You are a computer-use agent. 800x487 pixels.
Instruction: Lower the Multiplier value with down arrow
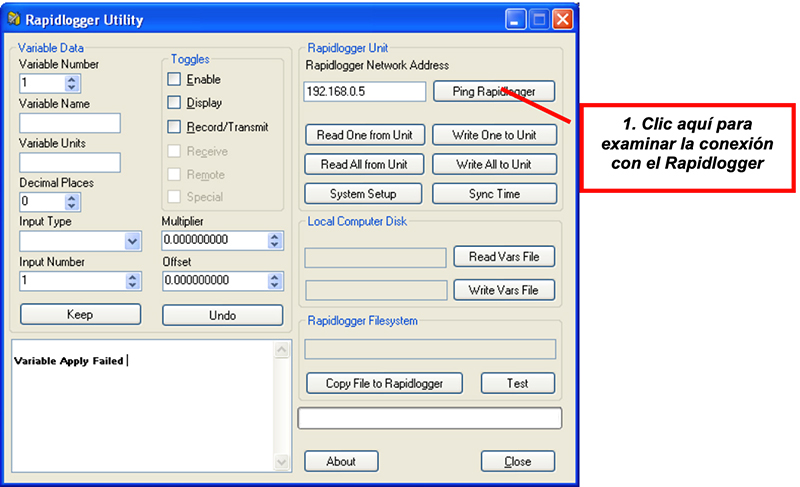[275, 244]
